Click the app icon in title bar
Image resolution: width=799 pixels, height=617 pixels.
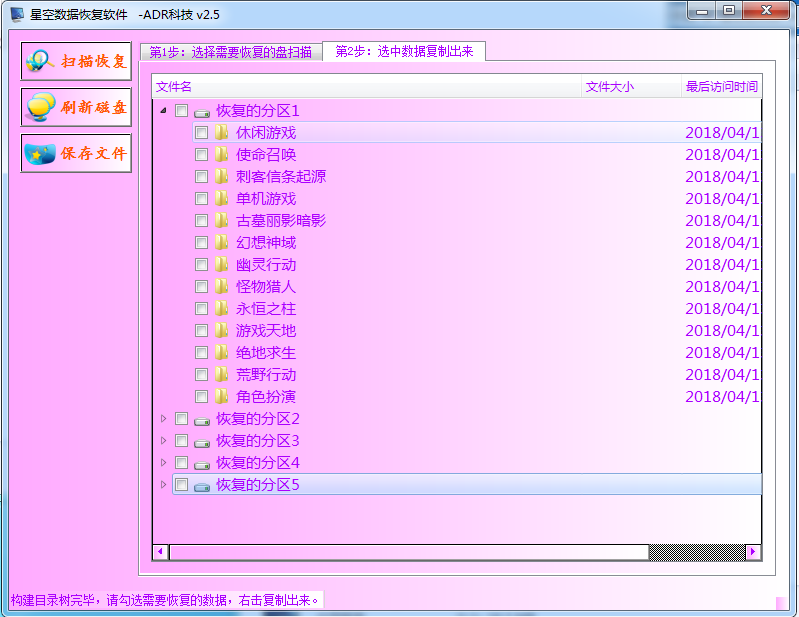17,14
